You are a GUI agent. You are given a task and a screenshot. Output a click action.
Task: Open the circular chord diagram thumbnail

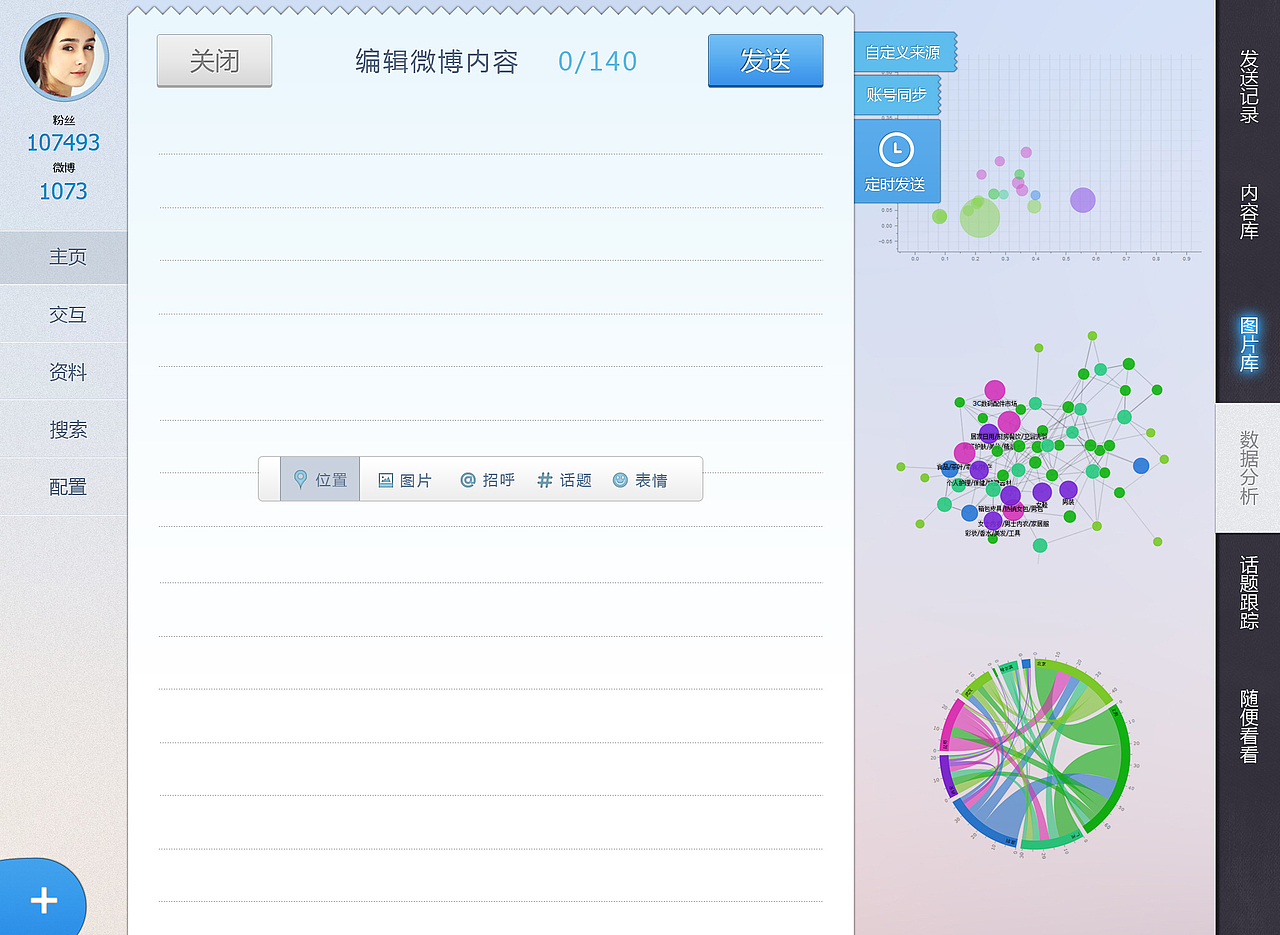[x=1036, y=754]
